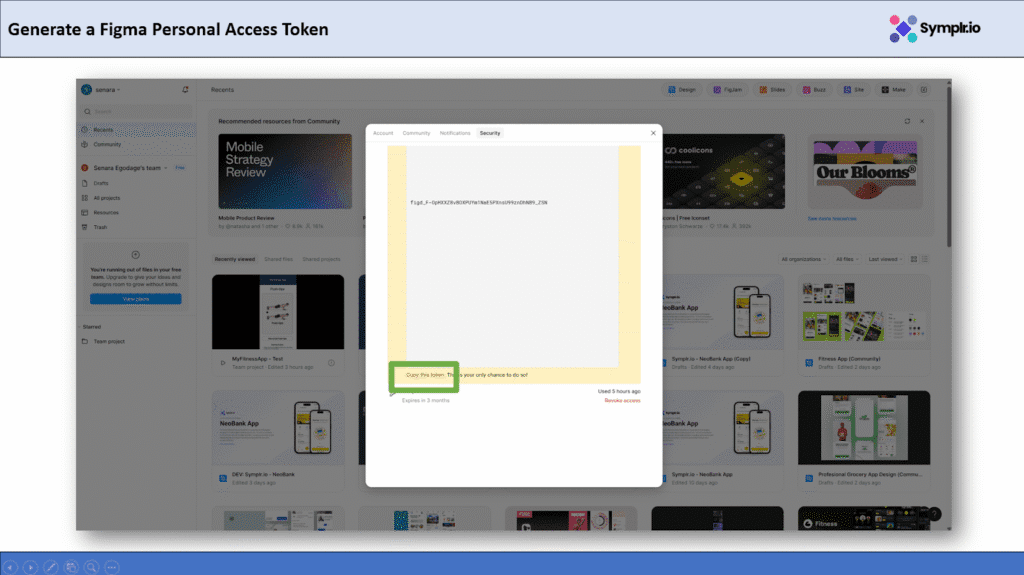Switch to grid view of files
The height and width of the screenshot is (575, 1024).
click(x=913, y=259)
